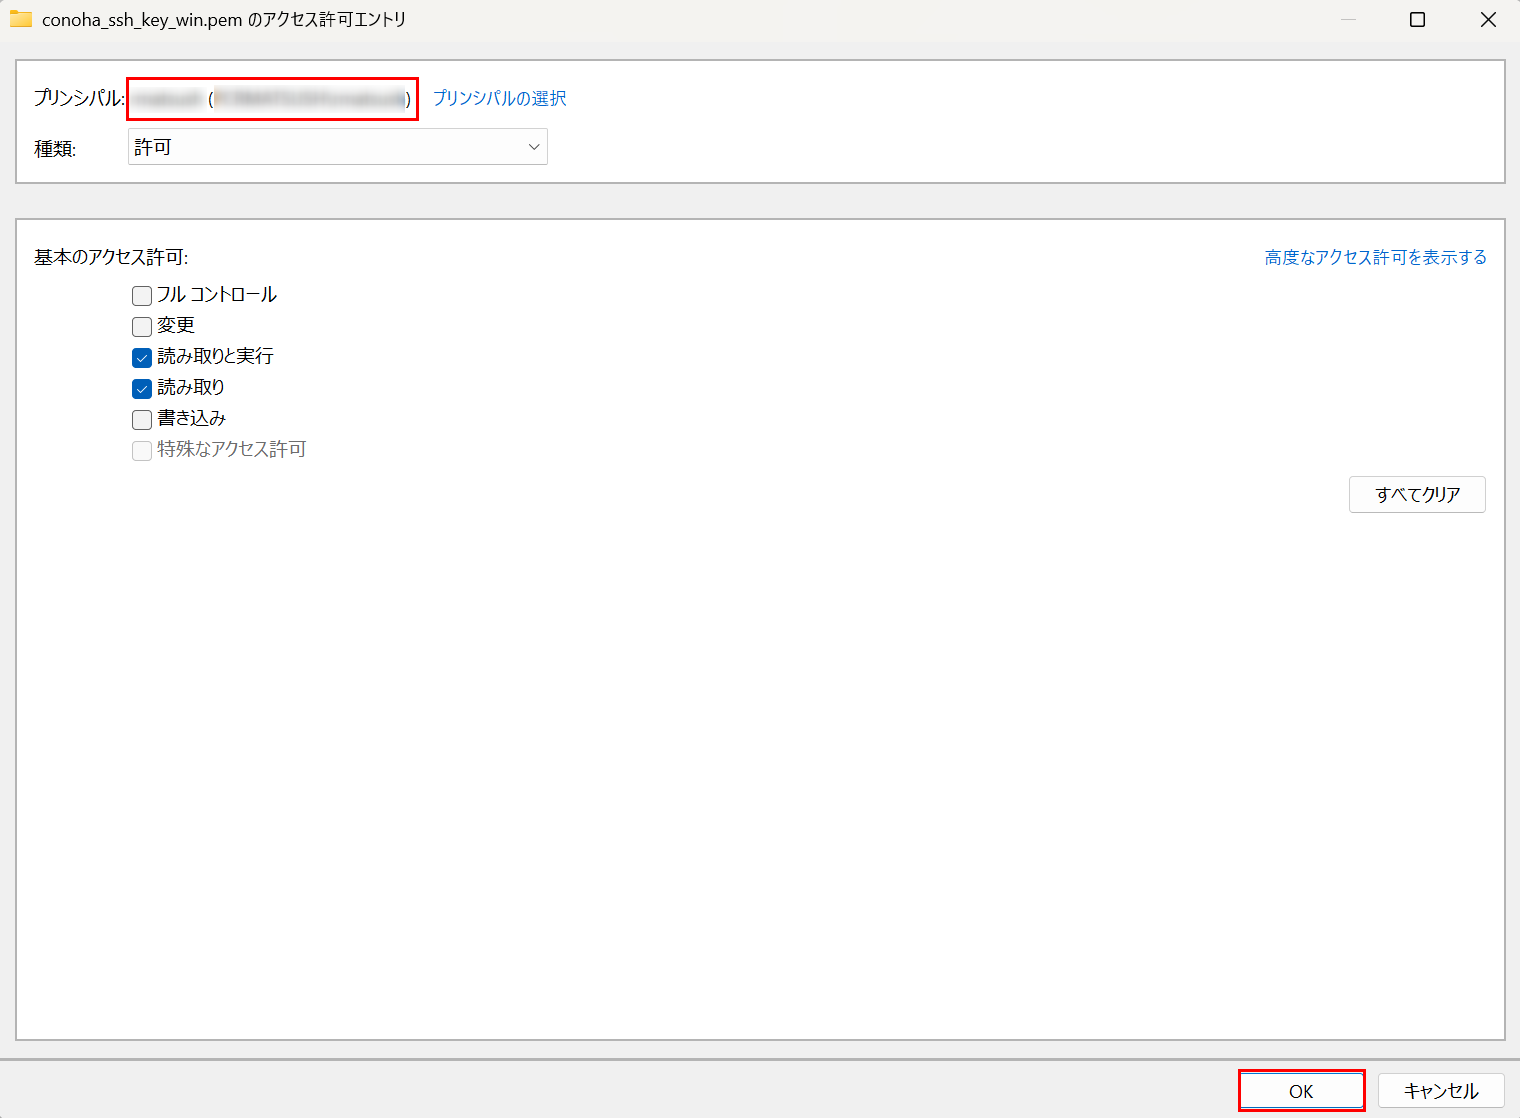The image size is (1520, 1118).
Task: Uncheck the 読み取りと実行 checkbox
Action: pyautogui.click(x=142, y=358)
